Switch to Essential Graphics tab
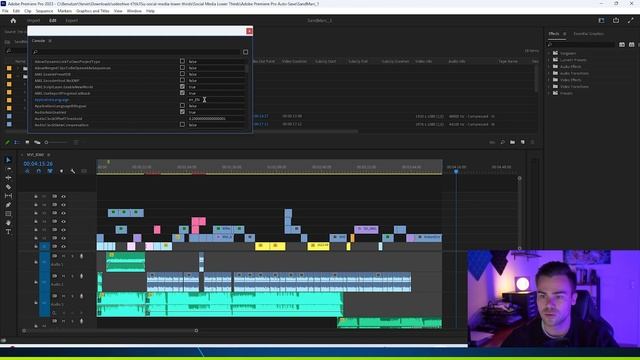 pyautogui.click(x=588, y=34)
